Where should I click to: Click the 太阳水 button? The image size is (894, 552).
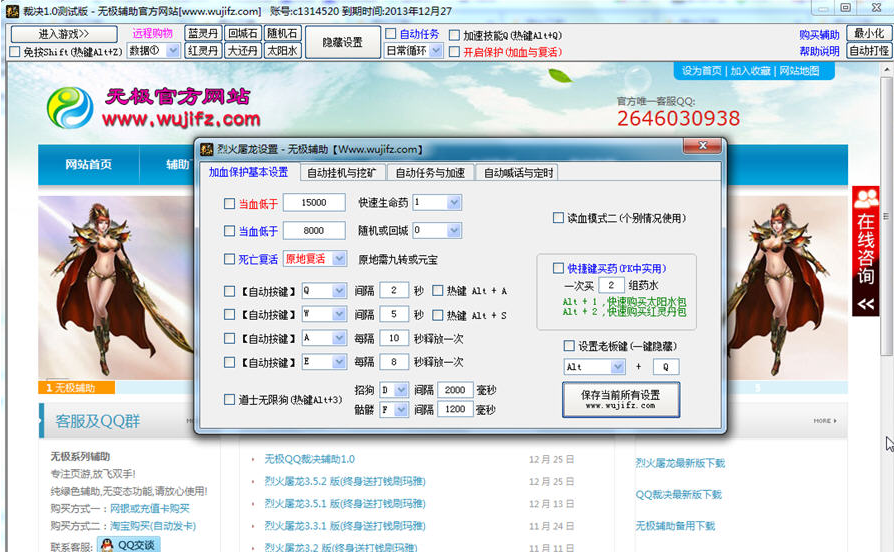[x=283, y=51]
